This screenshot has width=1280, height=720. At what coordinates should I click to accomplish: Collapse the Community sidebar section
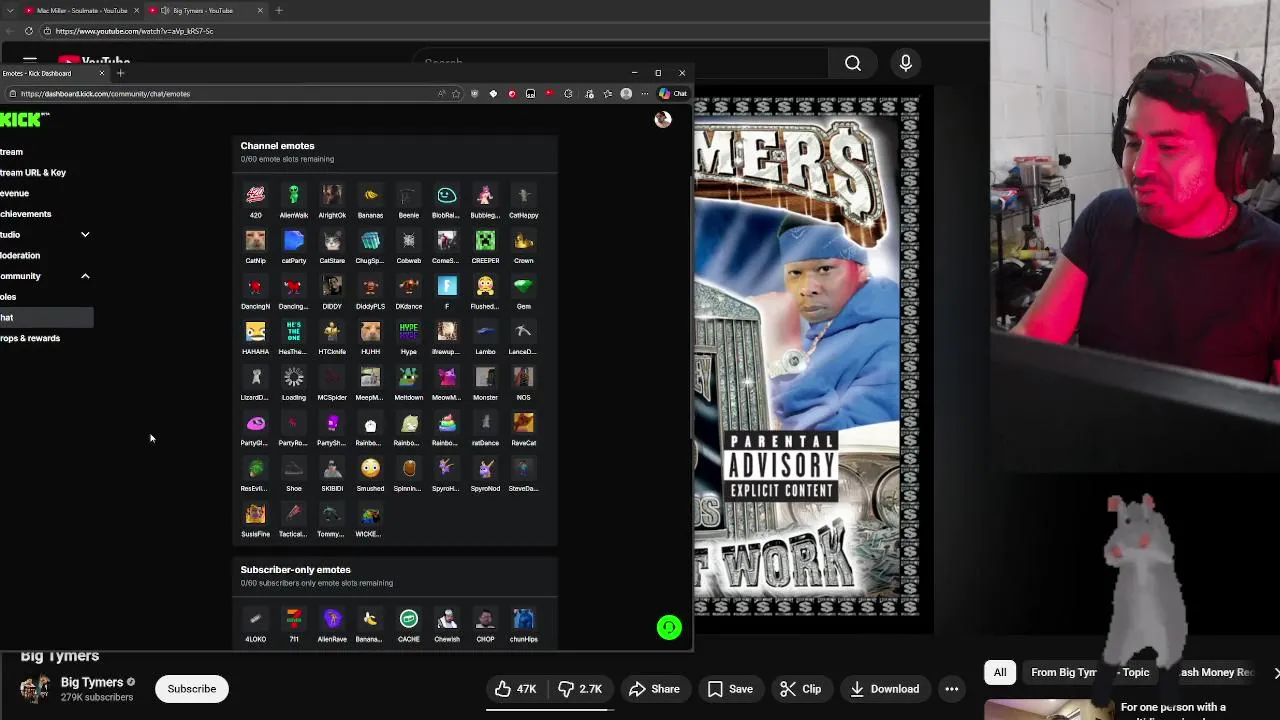(85, 276)
